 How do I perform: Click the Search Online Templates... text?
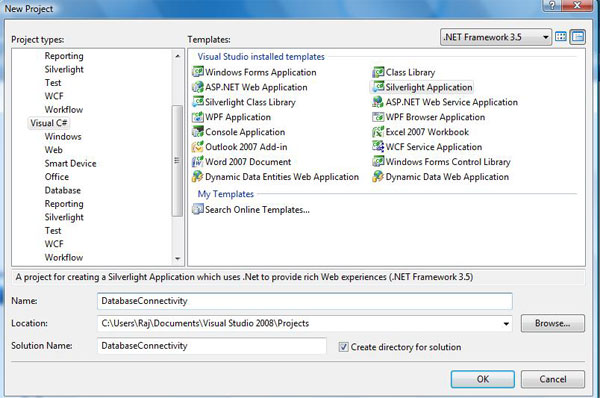click(x=257, y=210)
